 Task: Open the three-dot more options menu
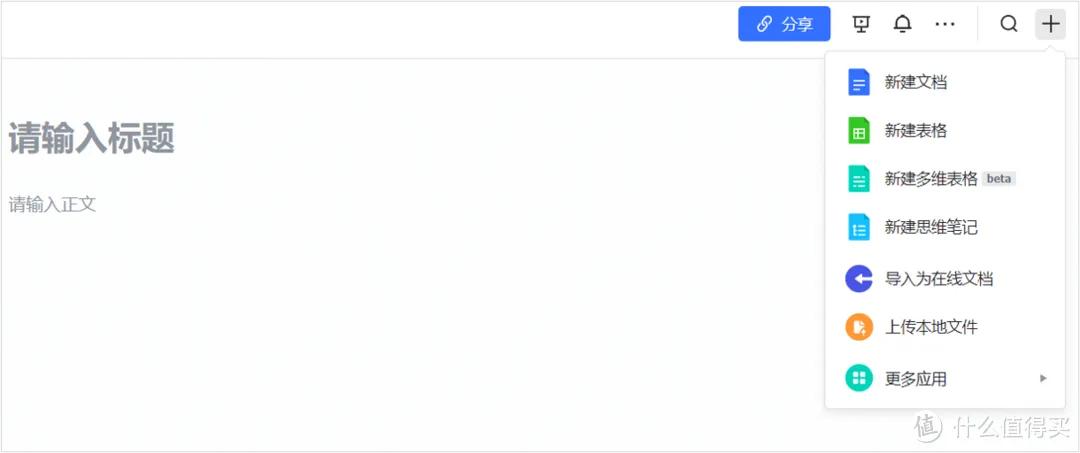tap(944, 24)
